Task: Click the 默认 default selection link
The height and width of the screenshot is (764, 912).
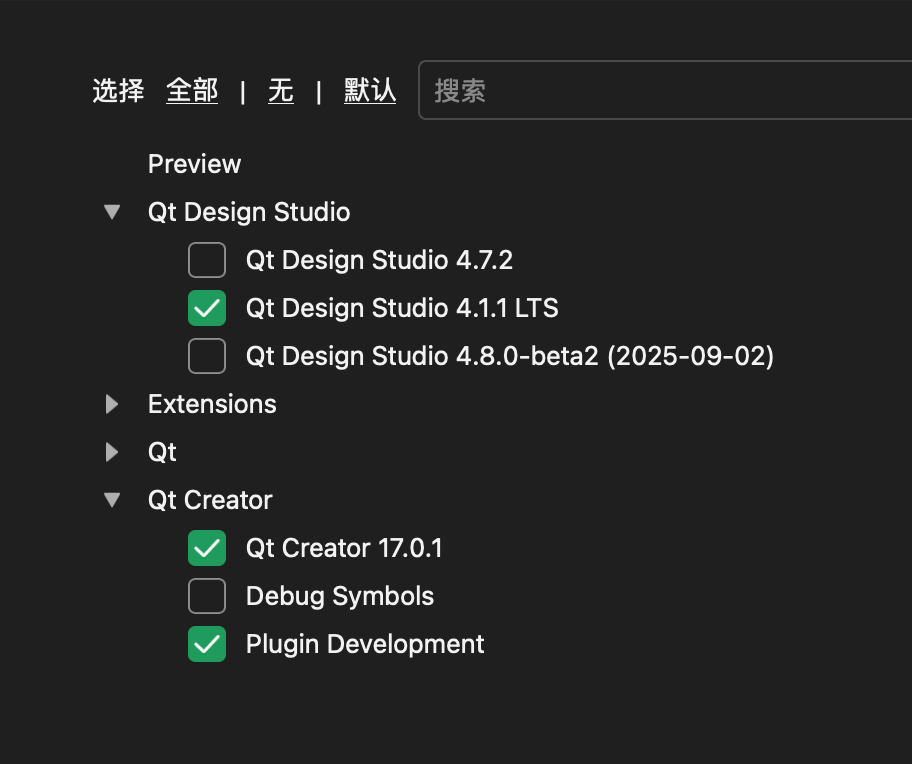Action: (370, 91)
